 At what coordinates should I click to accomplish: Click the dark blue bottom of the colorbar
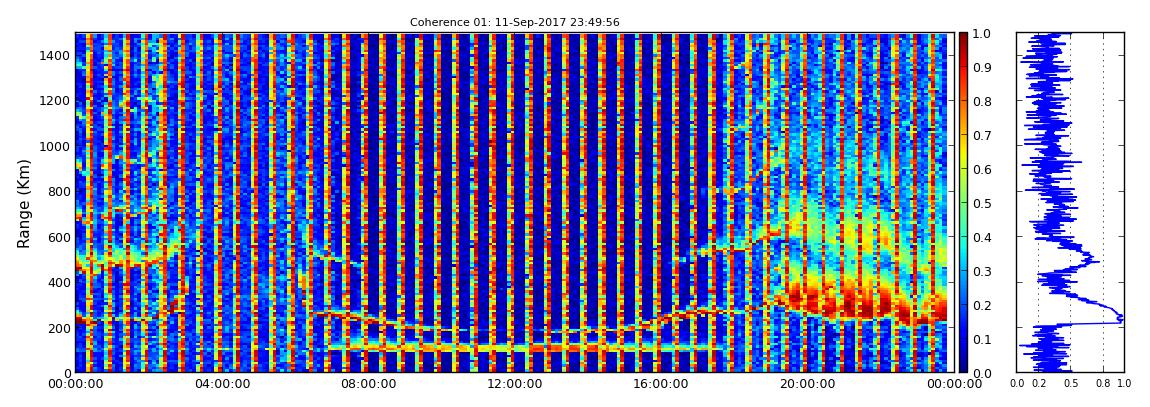(x=963, y=367)
